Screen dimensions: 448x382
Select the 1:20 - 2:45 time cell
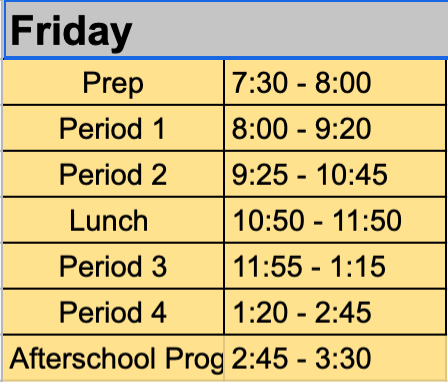[335, 312]
